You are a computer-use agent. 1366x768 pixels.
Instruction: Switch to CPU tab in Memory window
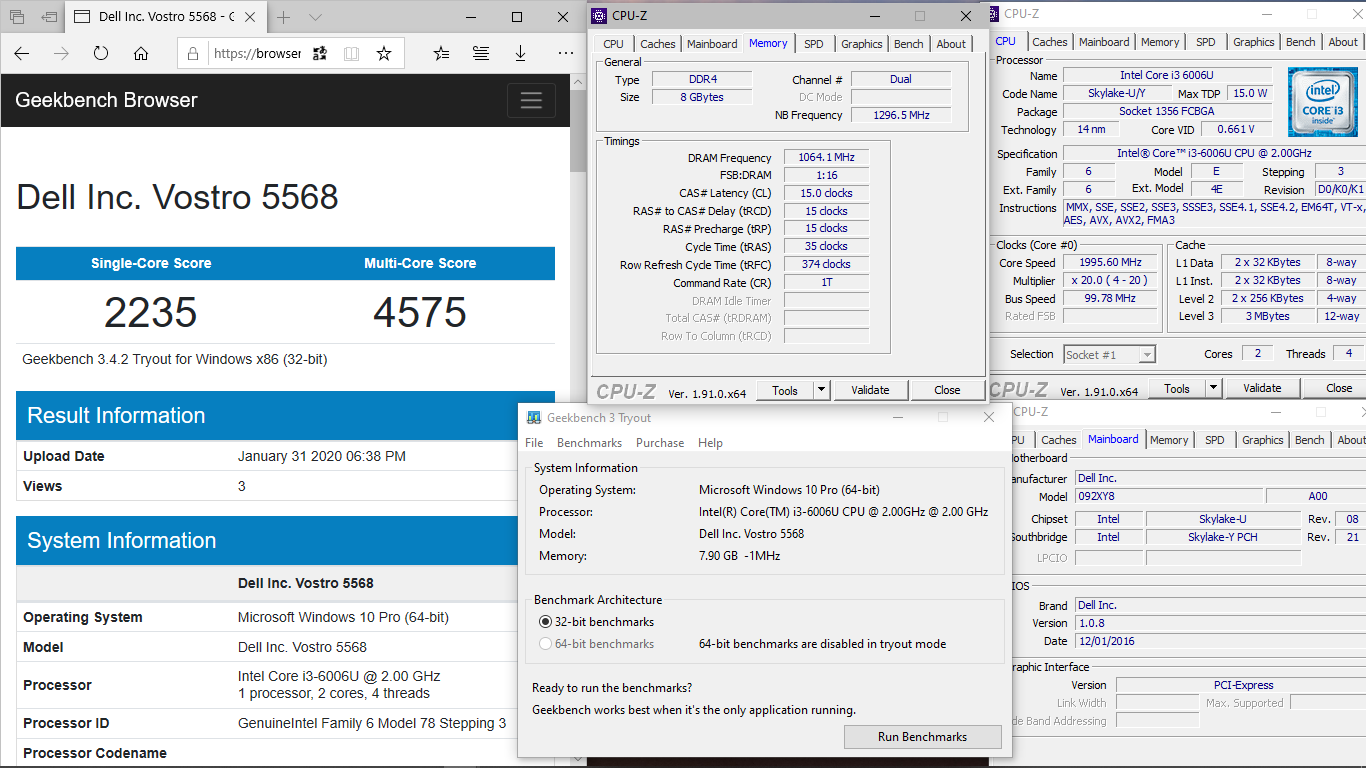(x=614, y=44)
